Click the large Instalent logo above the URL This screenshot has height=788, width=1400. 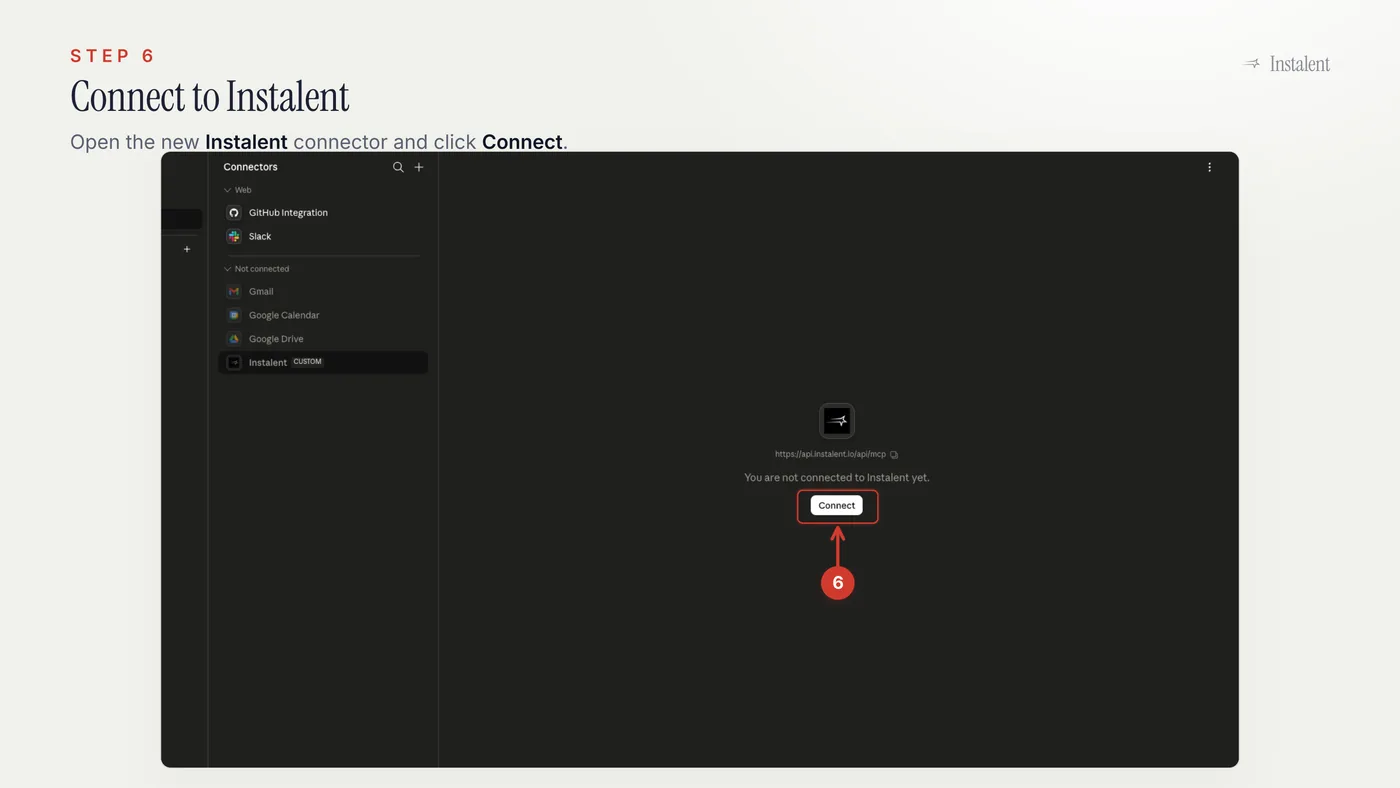837,421
